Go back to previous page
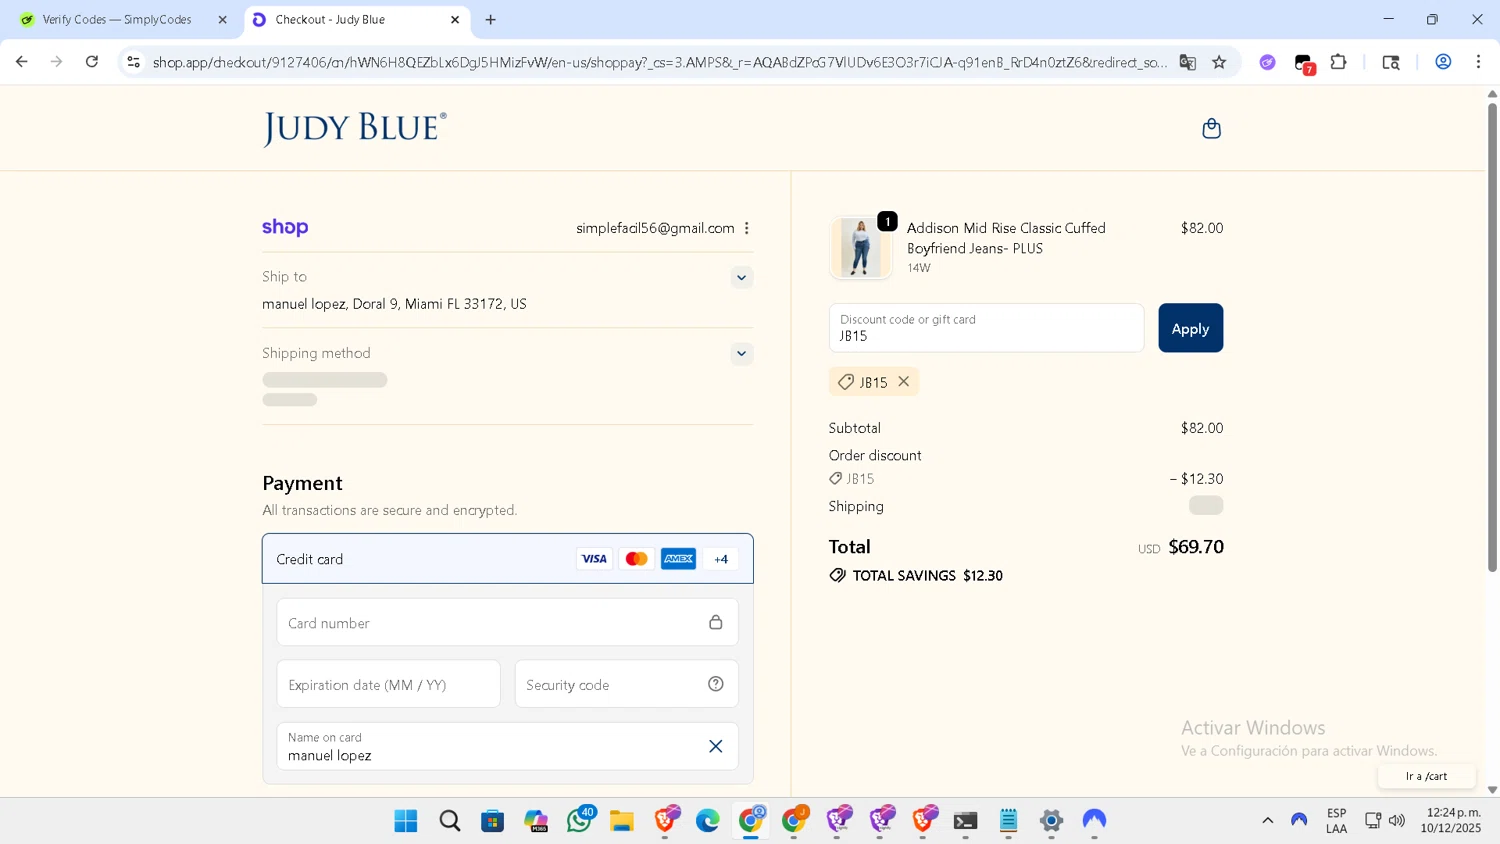Screen dimensions: 1500x844 pyautogui.click(x=21, y=62)
